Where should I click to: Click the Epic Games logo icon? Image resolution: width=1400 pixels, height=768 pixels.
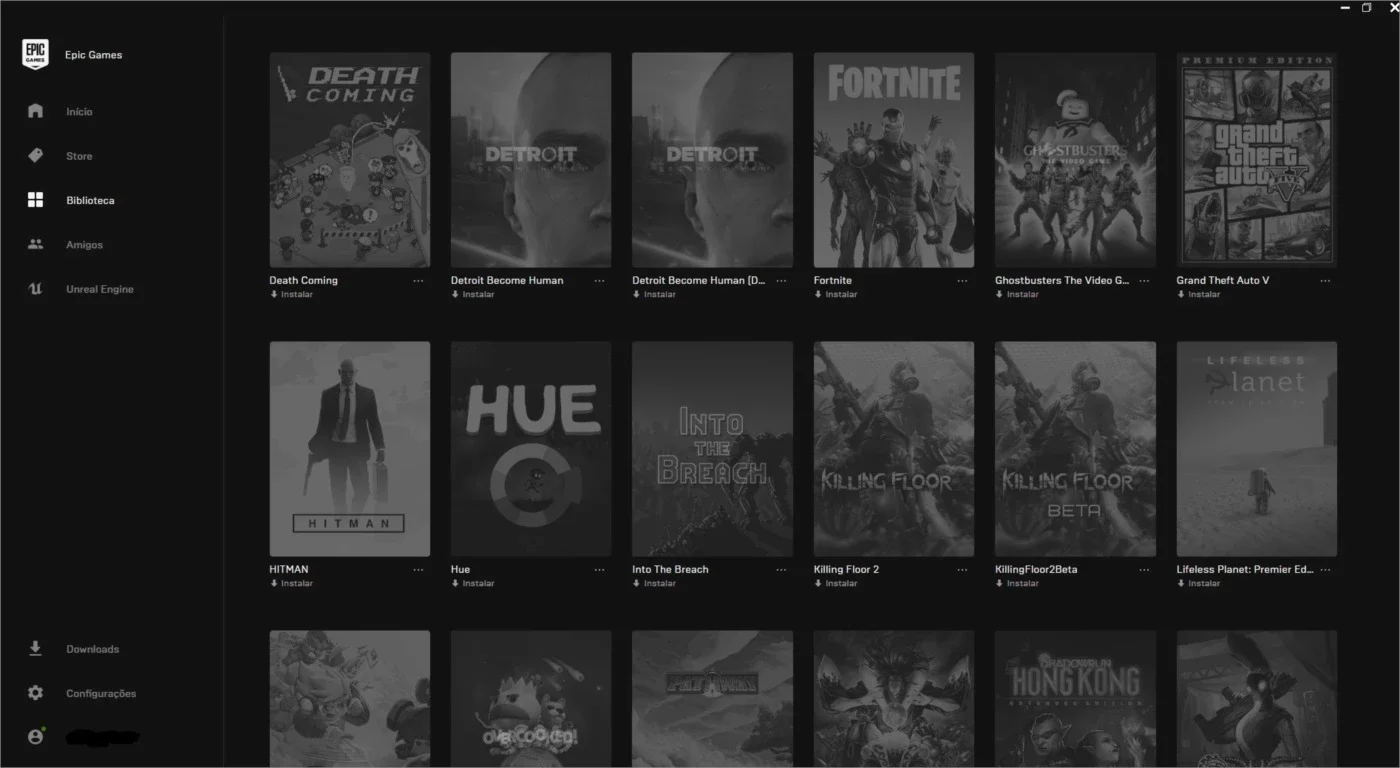pos(35,54)
